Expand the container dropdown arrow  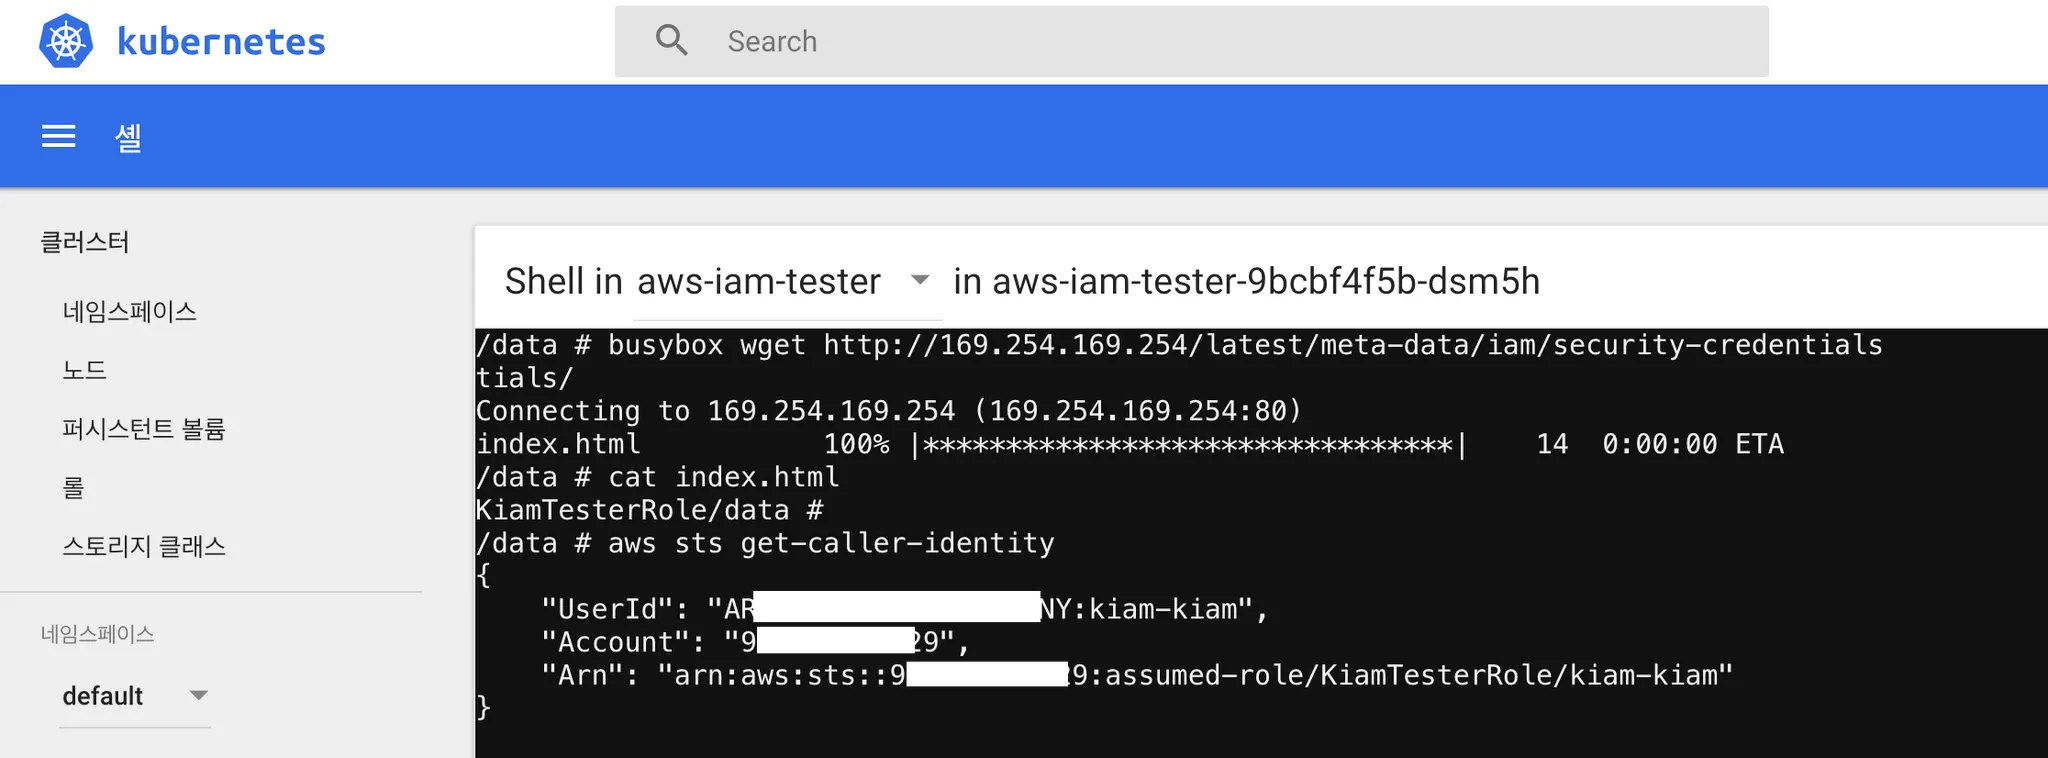[x=920, y=281]
